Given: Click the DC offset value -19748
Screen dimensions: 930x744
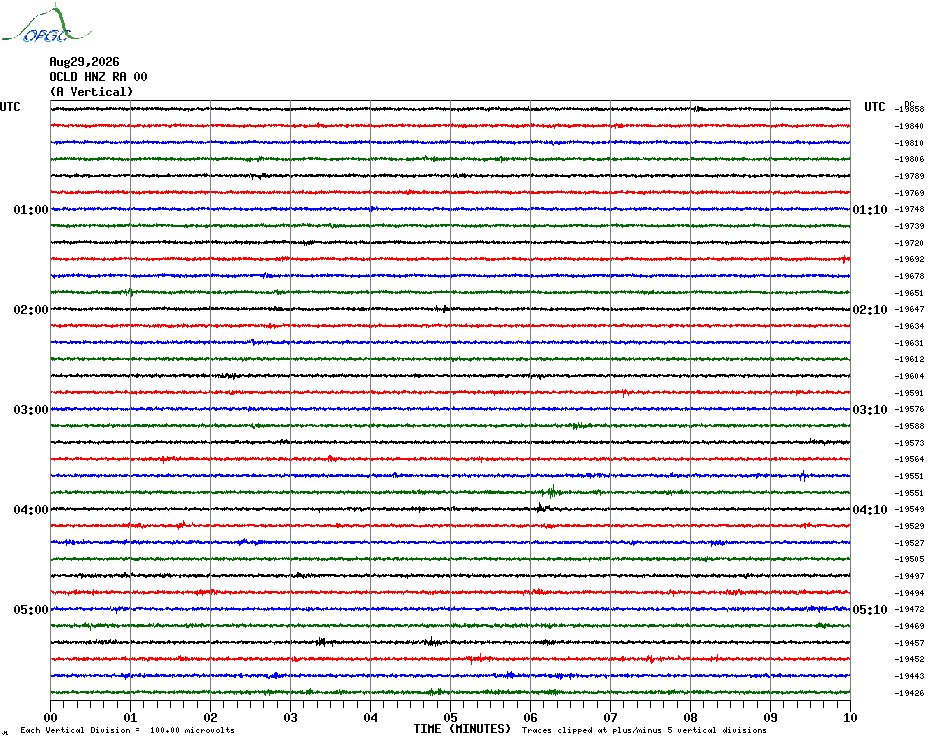Looking at the screenshot, I should [909, 209].
